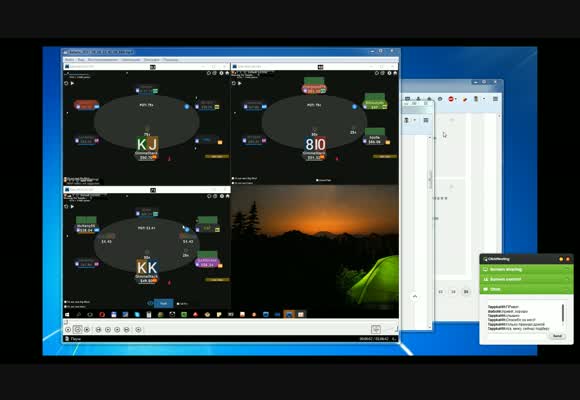Open the first menu in video player menu bar

coord(70,60)
